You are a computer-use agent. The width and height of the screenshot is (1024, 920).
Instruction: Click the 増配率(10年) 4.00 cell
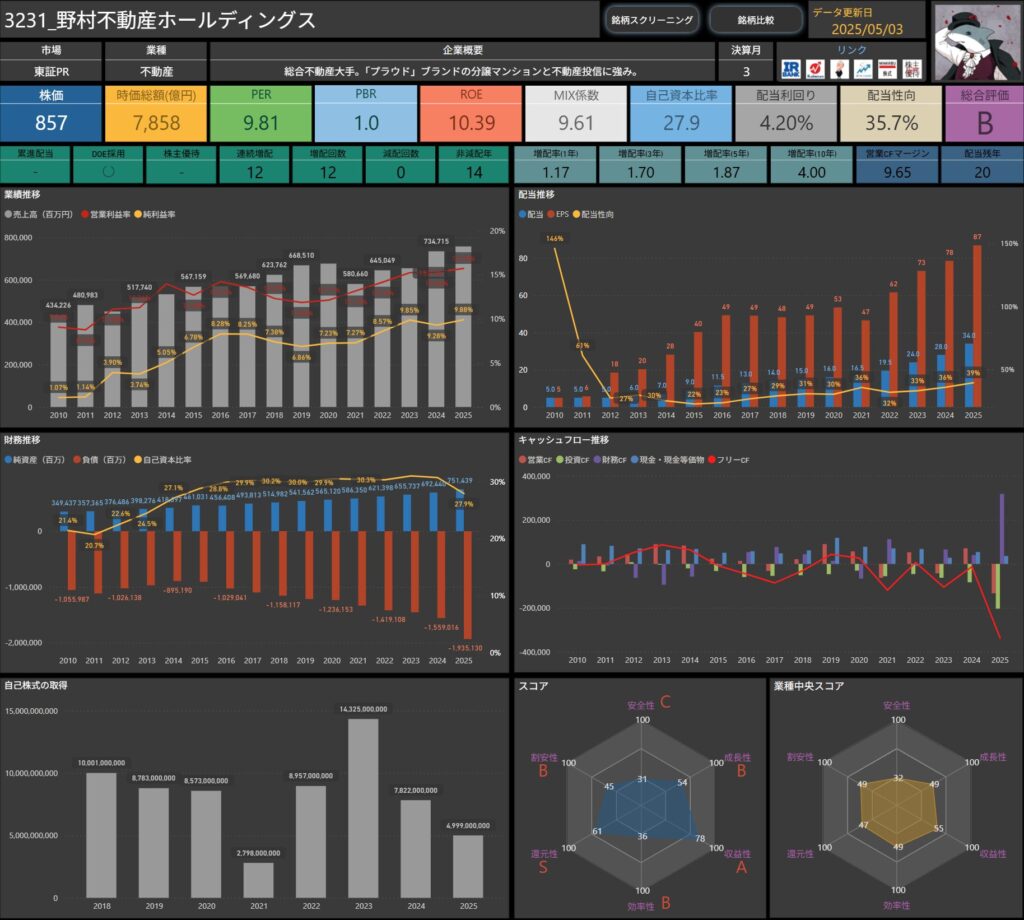pyautogui.click(x=812, y=165)
